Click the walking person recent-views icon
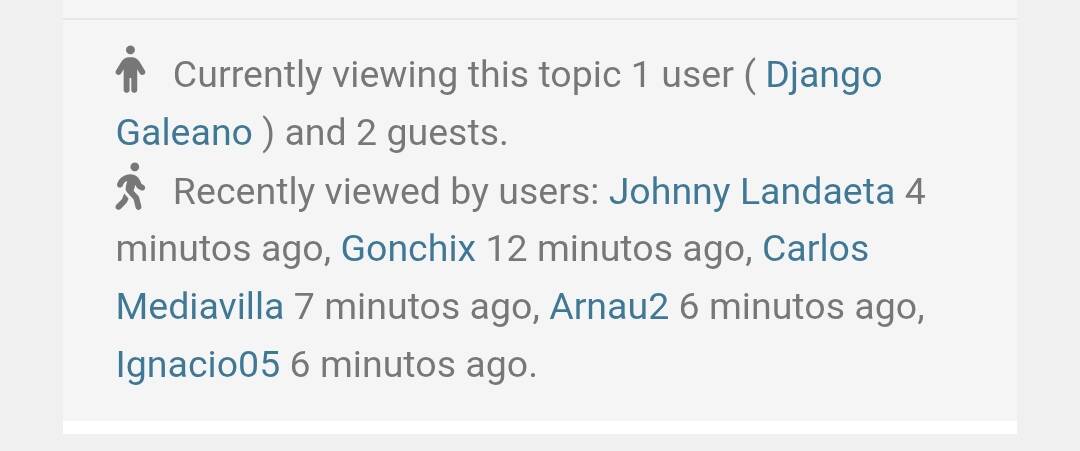Screen dimensions: 1080x451 (x=130, y=187)
